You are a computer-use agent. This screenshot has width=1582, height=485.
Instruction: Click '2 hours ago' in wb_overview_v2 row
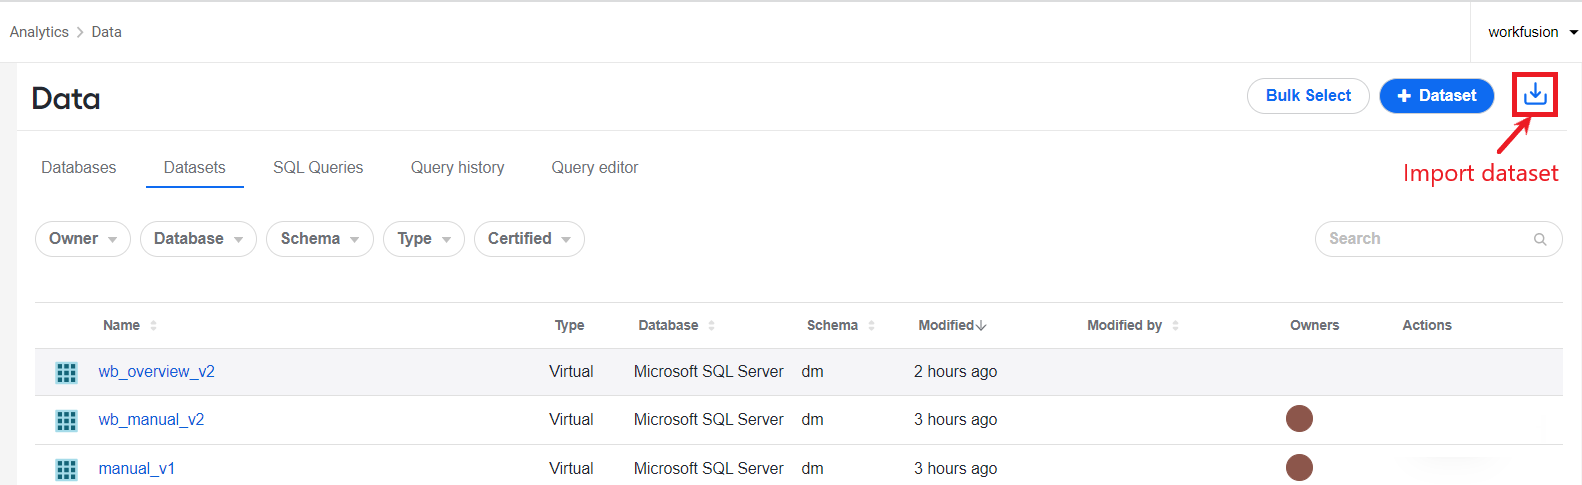[955, 372]
